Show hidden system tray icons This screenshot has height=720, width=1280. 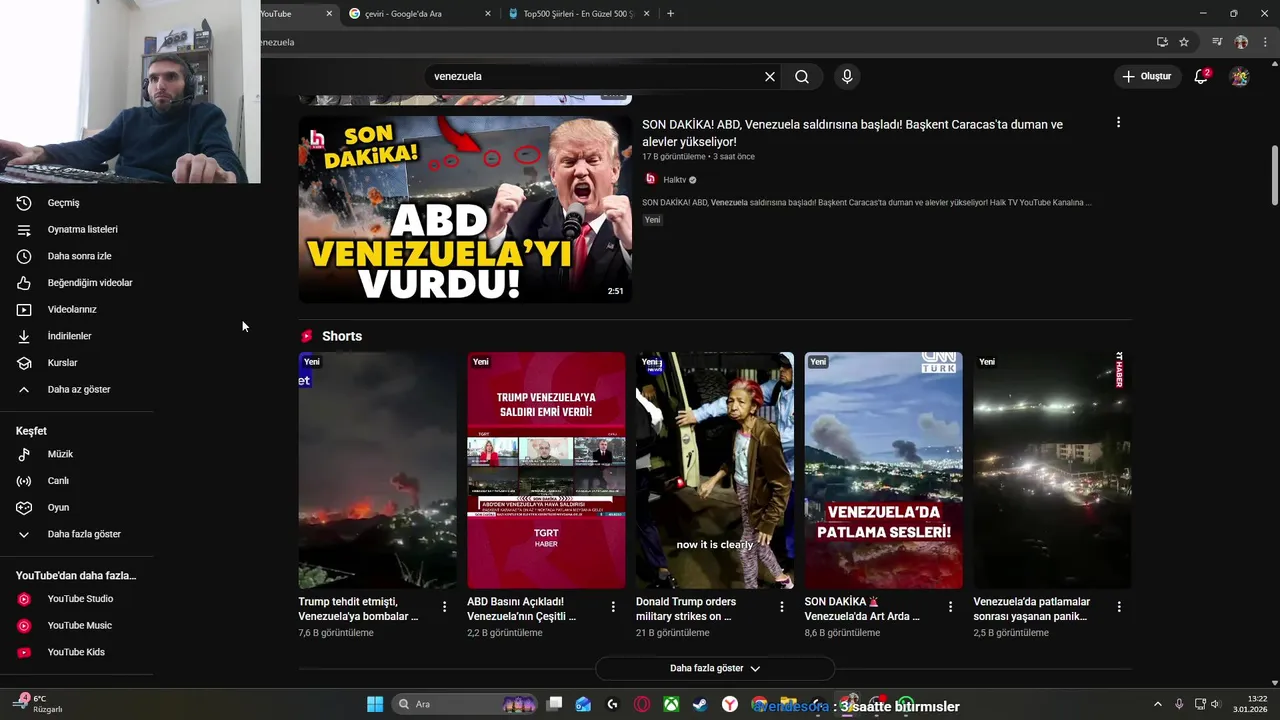[1158, 704]
